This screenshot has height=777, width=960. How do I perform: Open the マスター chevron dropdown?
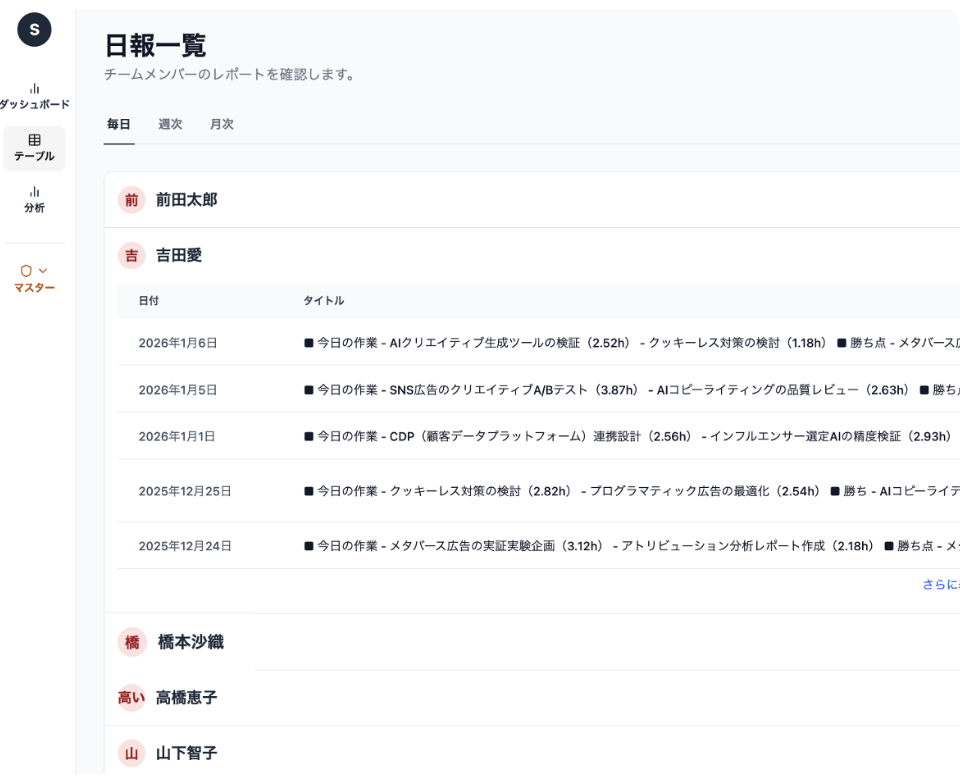click(x=44, y=269)
